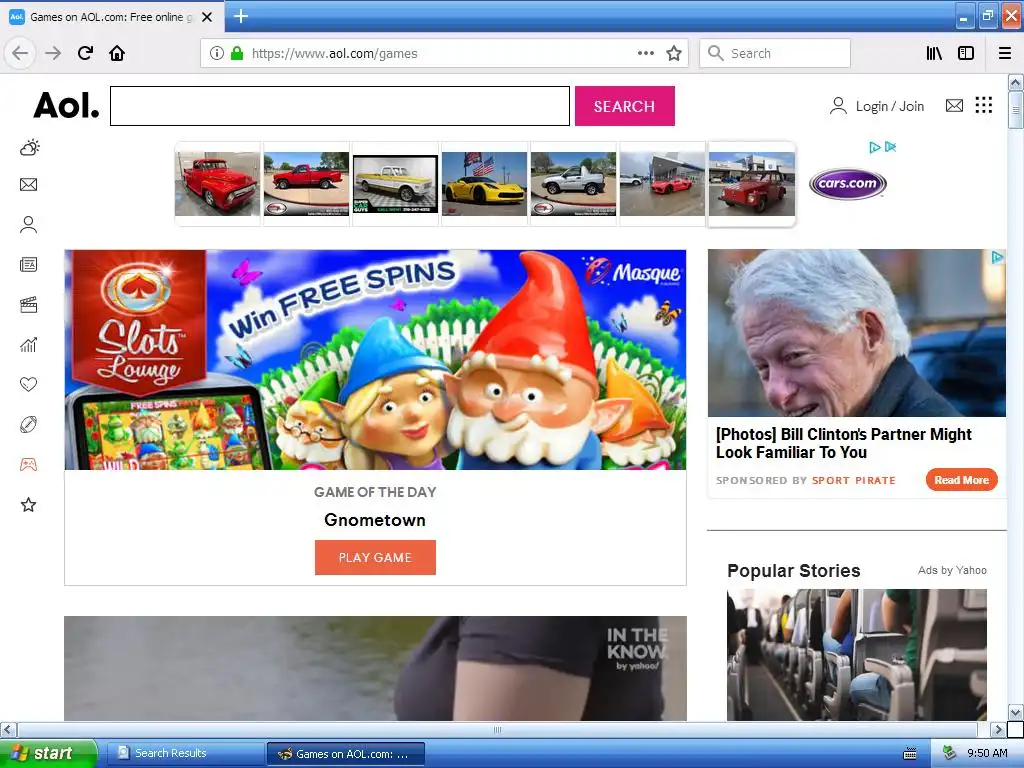Open the sports football icon in sidebar
1024x768 pixels.
tap(29, 424)
